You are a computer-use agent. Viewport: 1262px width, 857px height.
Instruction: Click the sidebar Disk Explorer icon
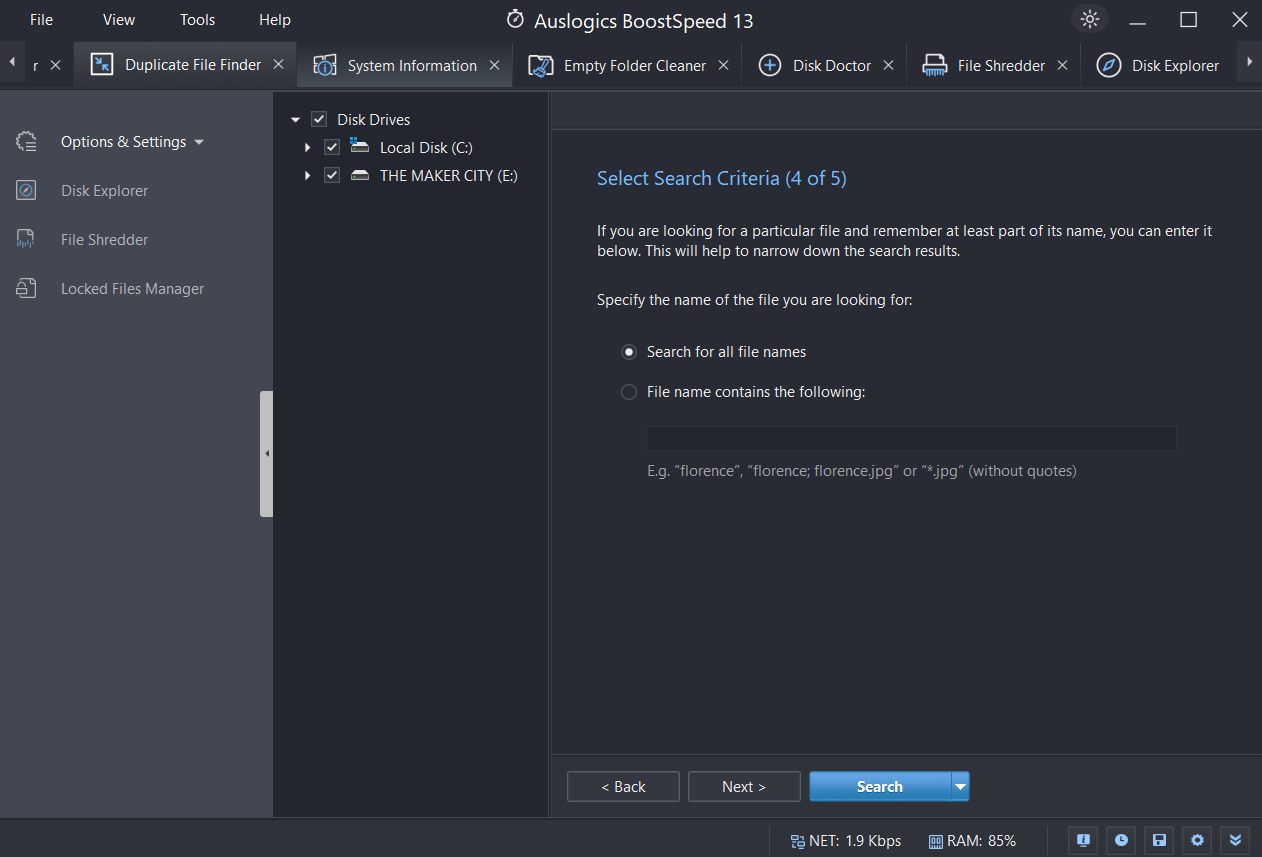pyautogui.click(x=27, y=191)
